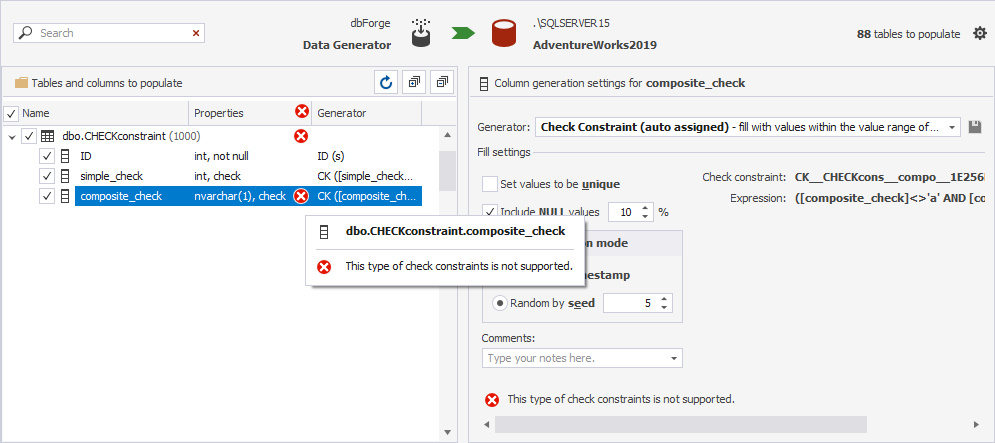Refresh the tables list
This screenshot has width=995, height=443.
386,82
